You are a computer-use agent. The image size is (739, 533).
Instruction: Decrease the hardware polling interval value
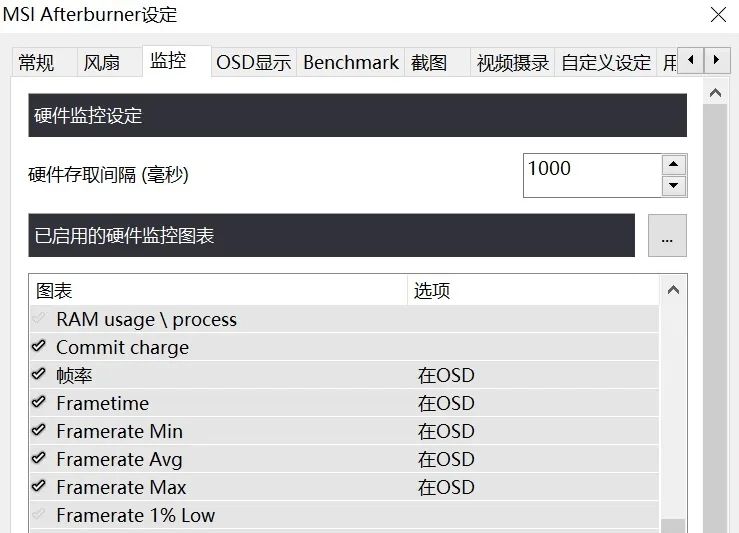click(x=674, y=186)
